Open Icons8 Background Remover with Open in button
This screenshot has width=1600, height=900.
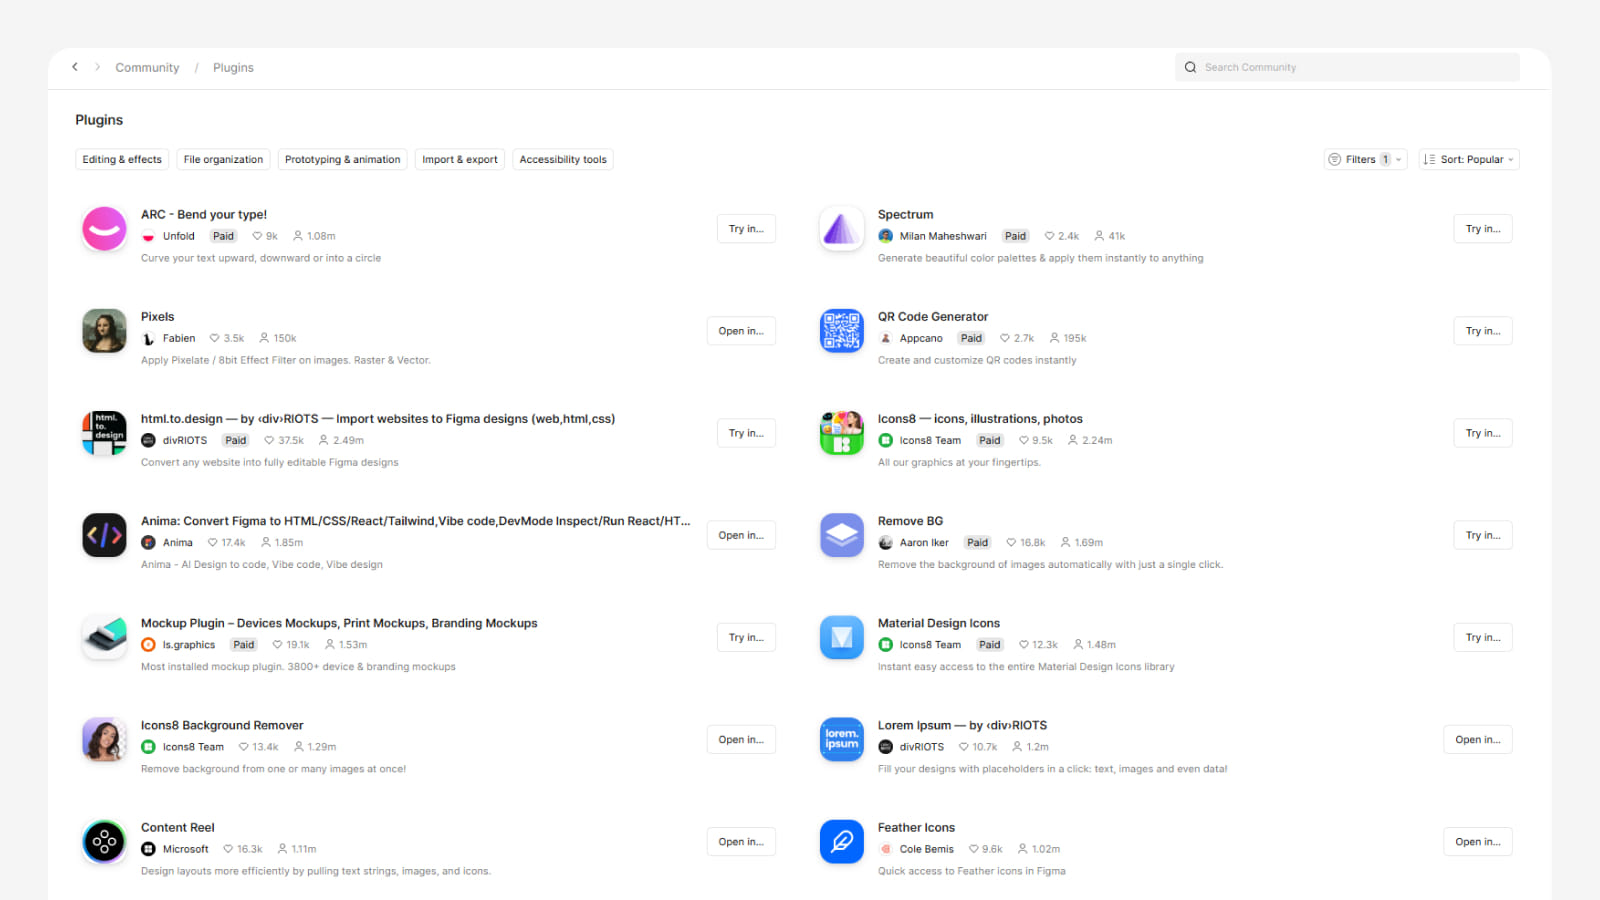tap(741, 740)
